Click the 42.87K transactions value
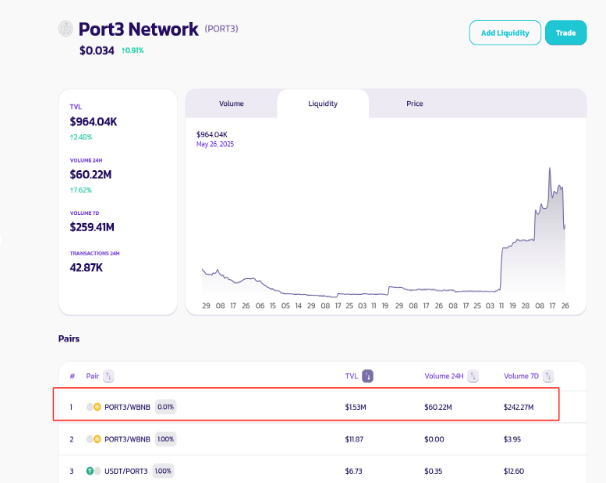 point(86,268)
